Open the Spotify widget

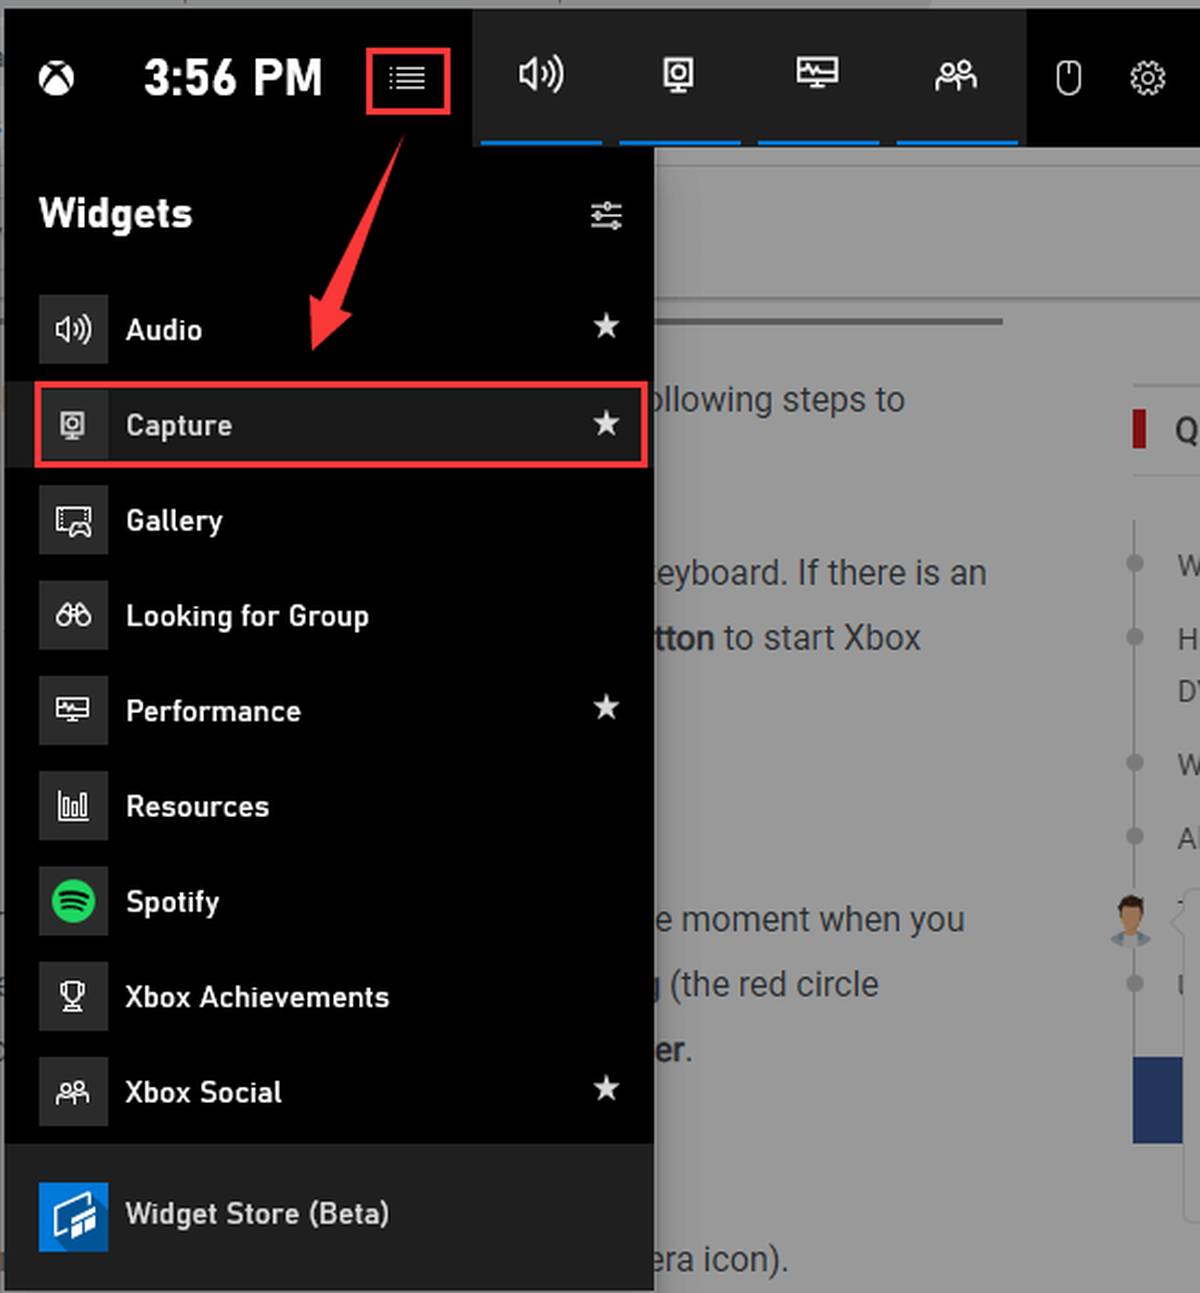click(329, 901)
